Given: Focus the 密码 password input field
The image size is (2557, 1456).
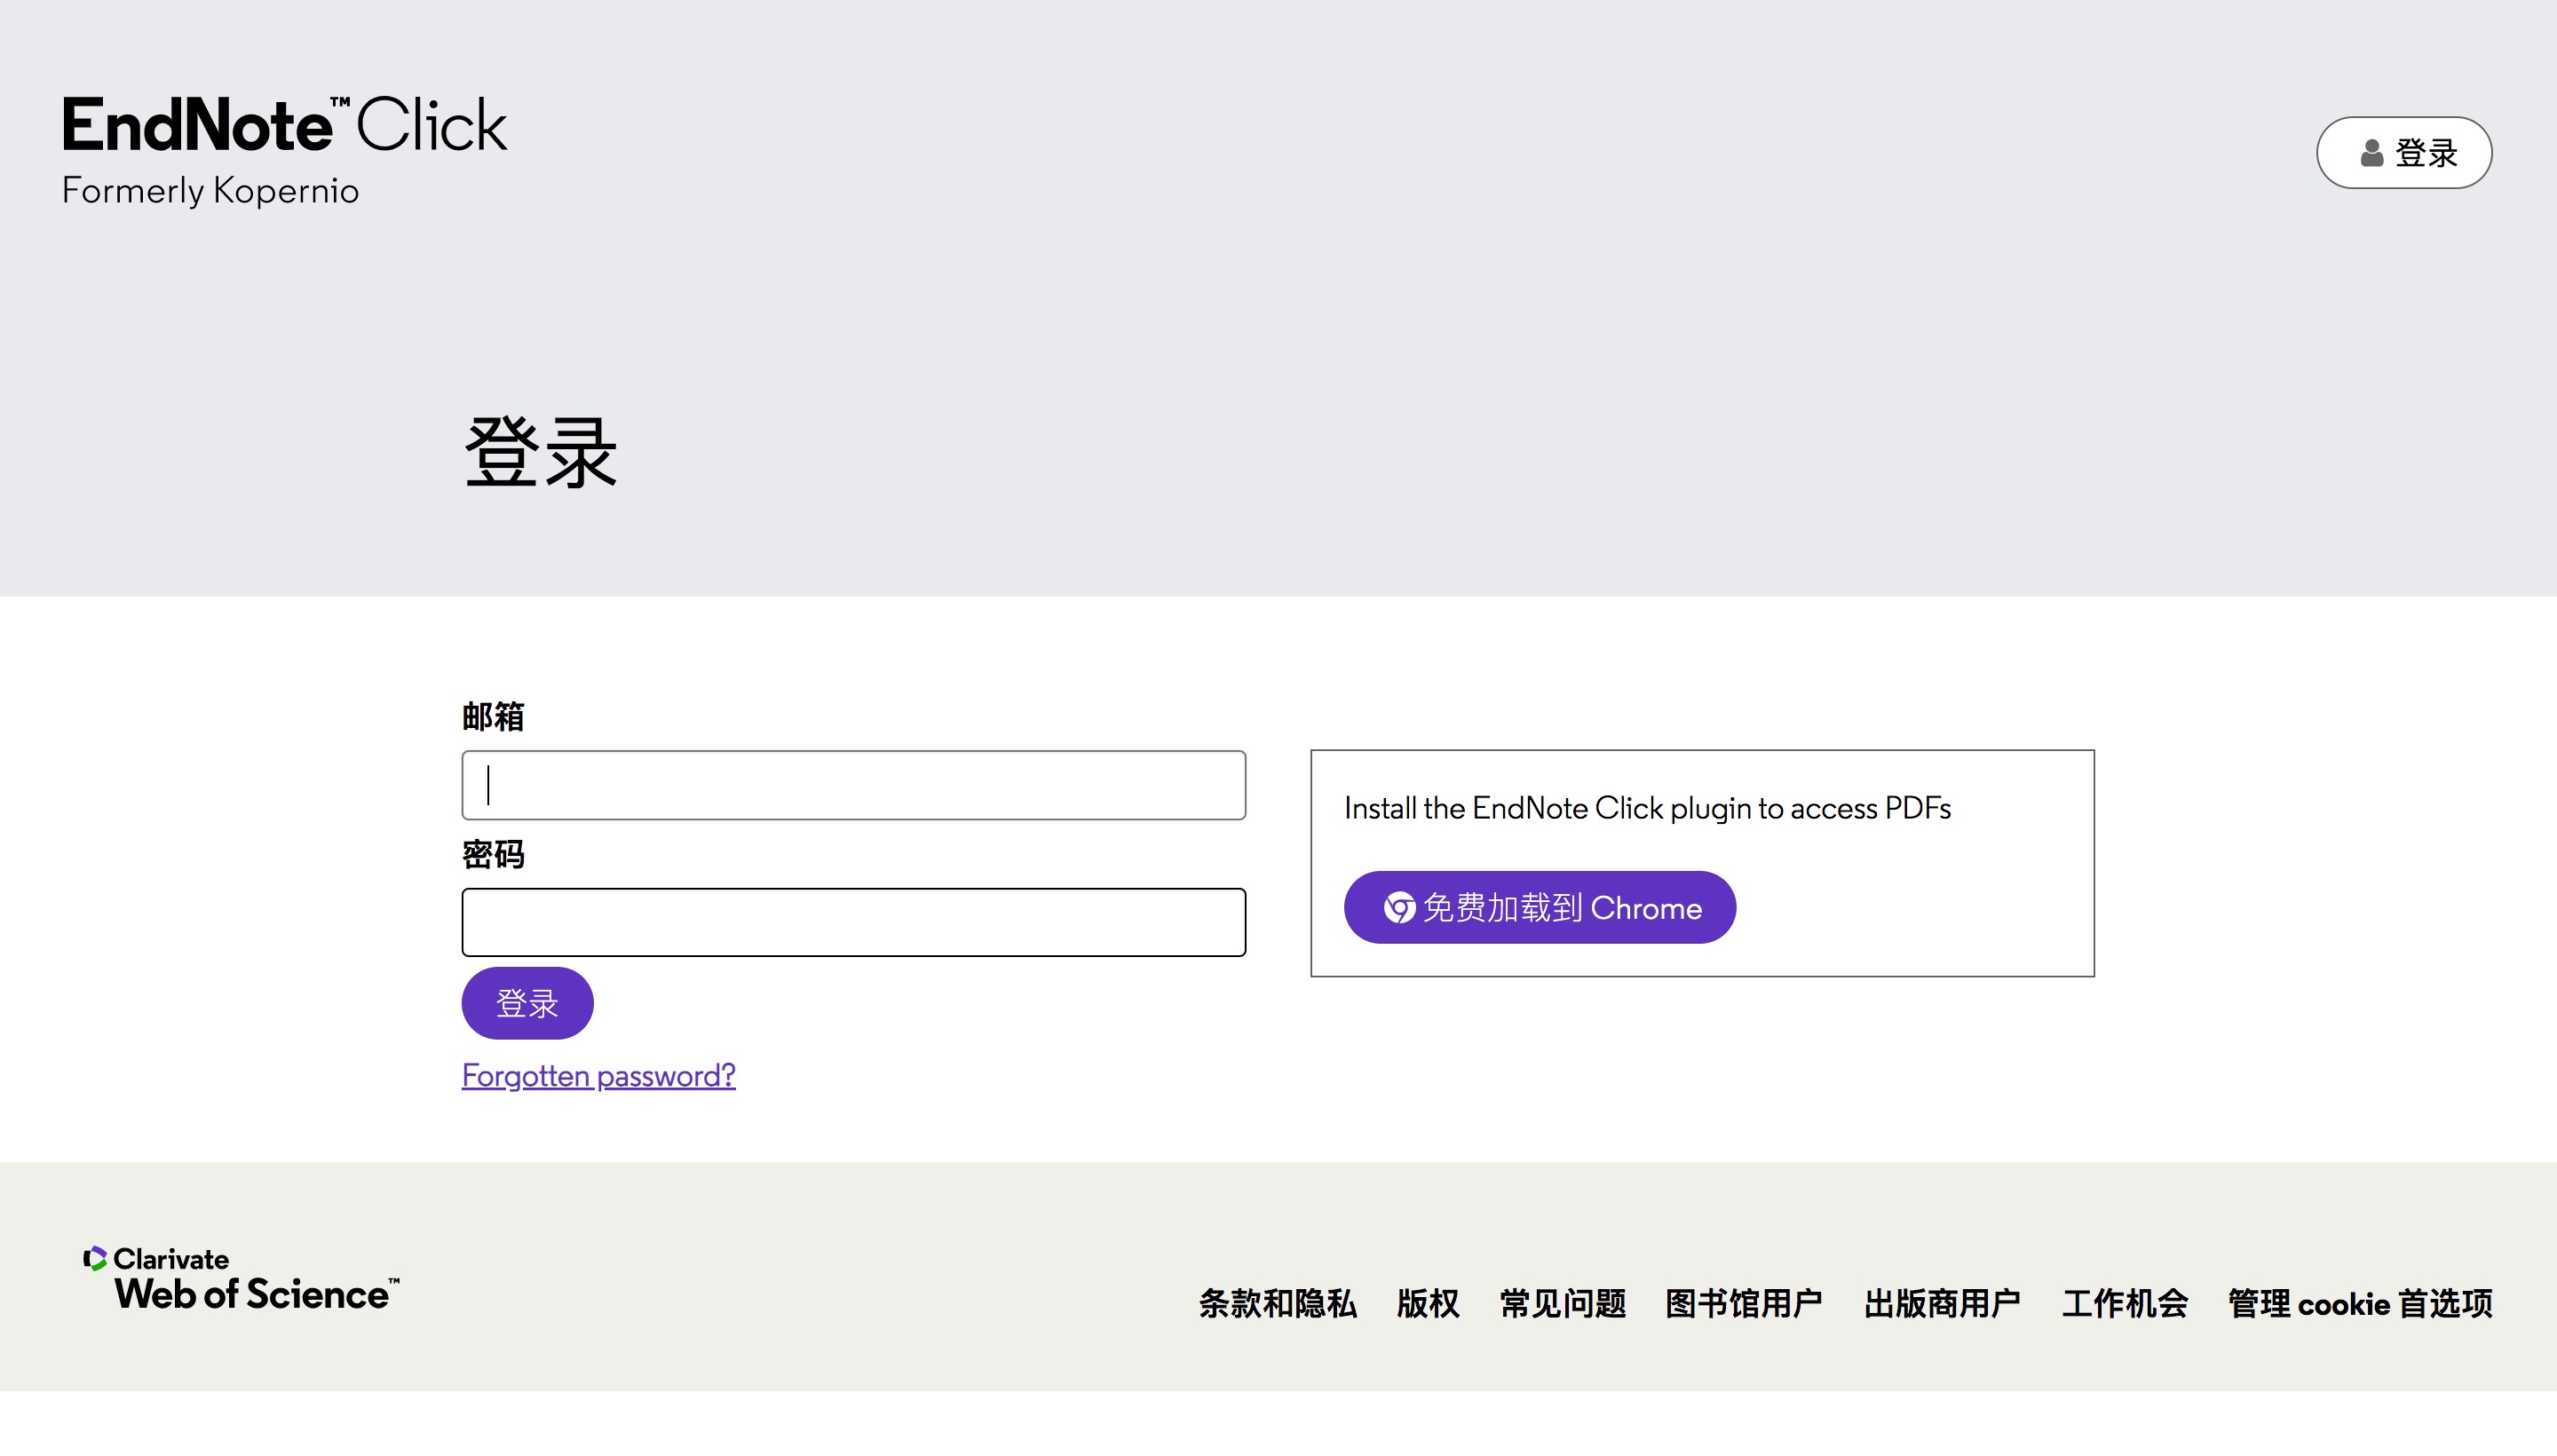Looking at the screenshot, I should point(853,922).
